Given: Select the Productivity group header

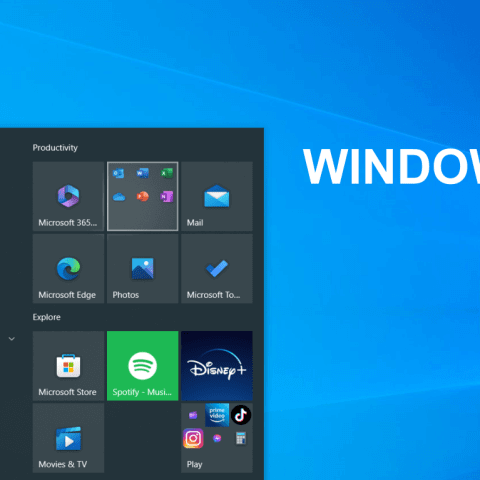Looking at the screenshot, I should [x=55, y=148].
